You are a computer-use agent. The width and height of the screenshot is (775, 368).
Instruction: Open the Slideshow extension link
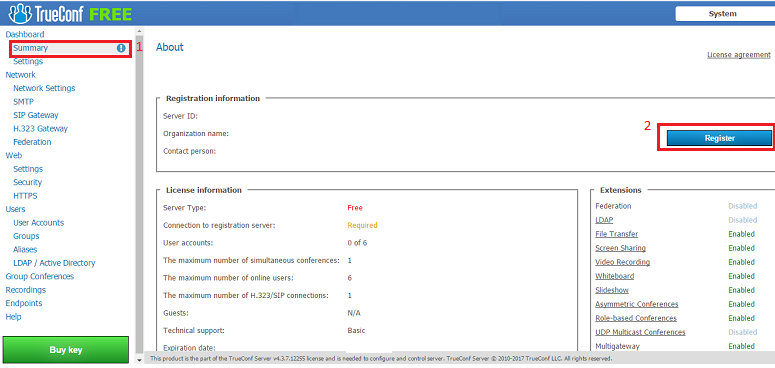[612, 290]
